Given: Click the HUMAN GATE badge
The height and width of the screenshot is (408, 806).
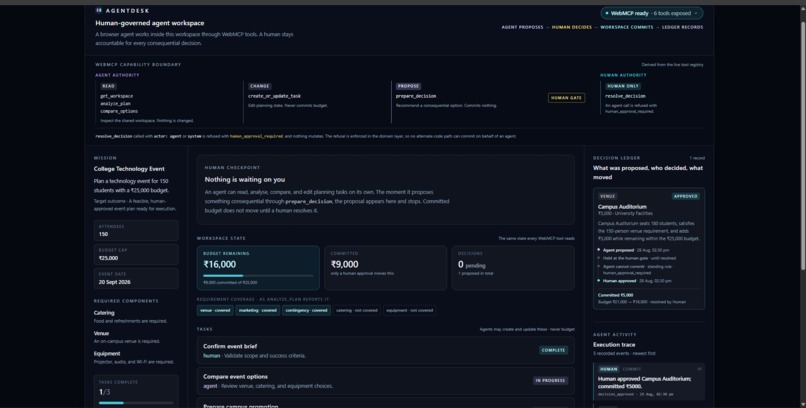Looking at the screenshot, I should pos(566,98).
